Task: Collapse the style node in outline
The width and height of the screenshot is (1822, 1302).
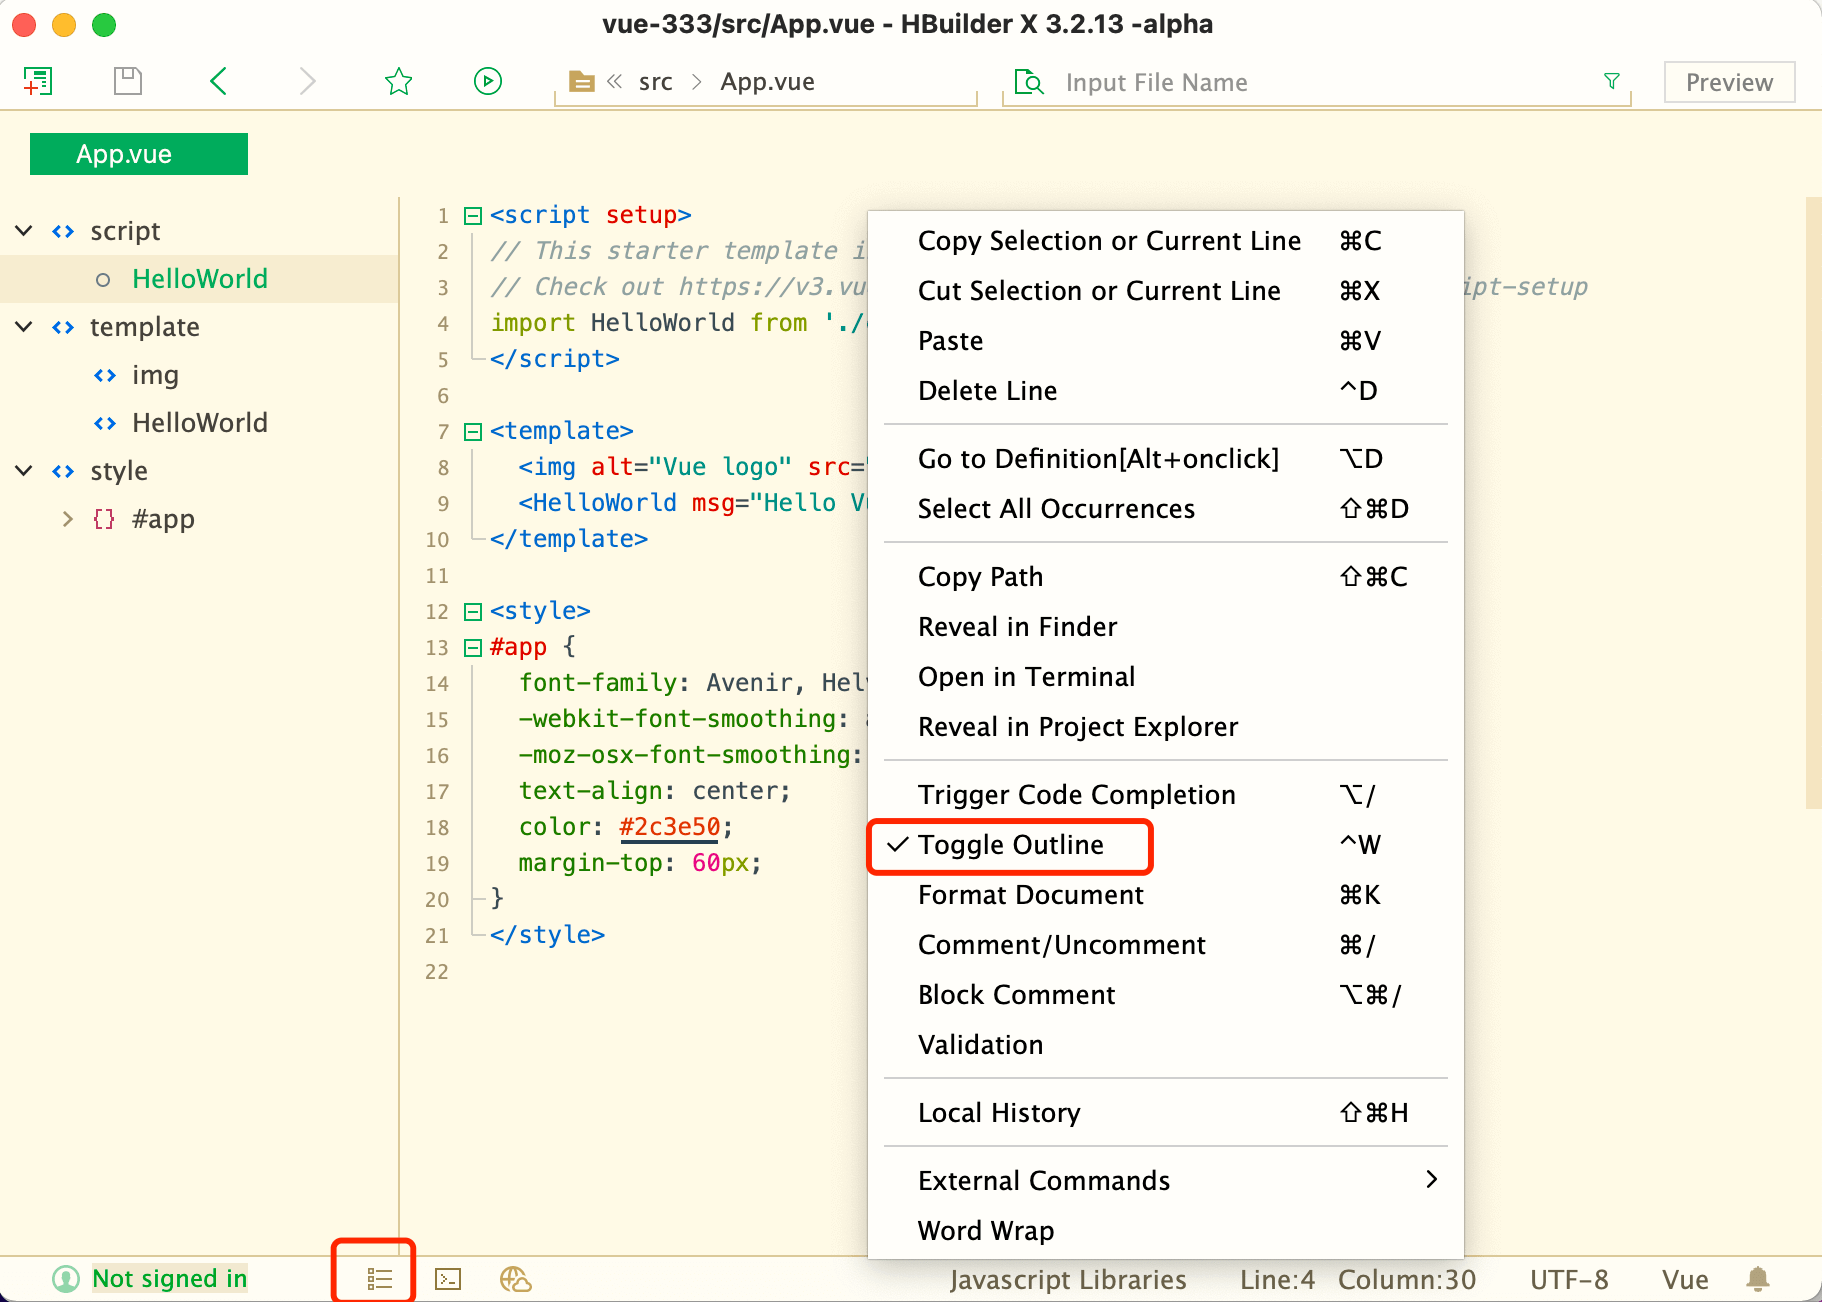Action: click(24, 471)
